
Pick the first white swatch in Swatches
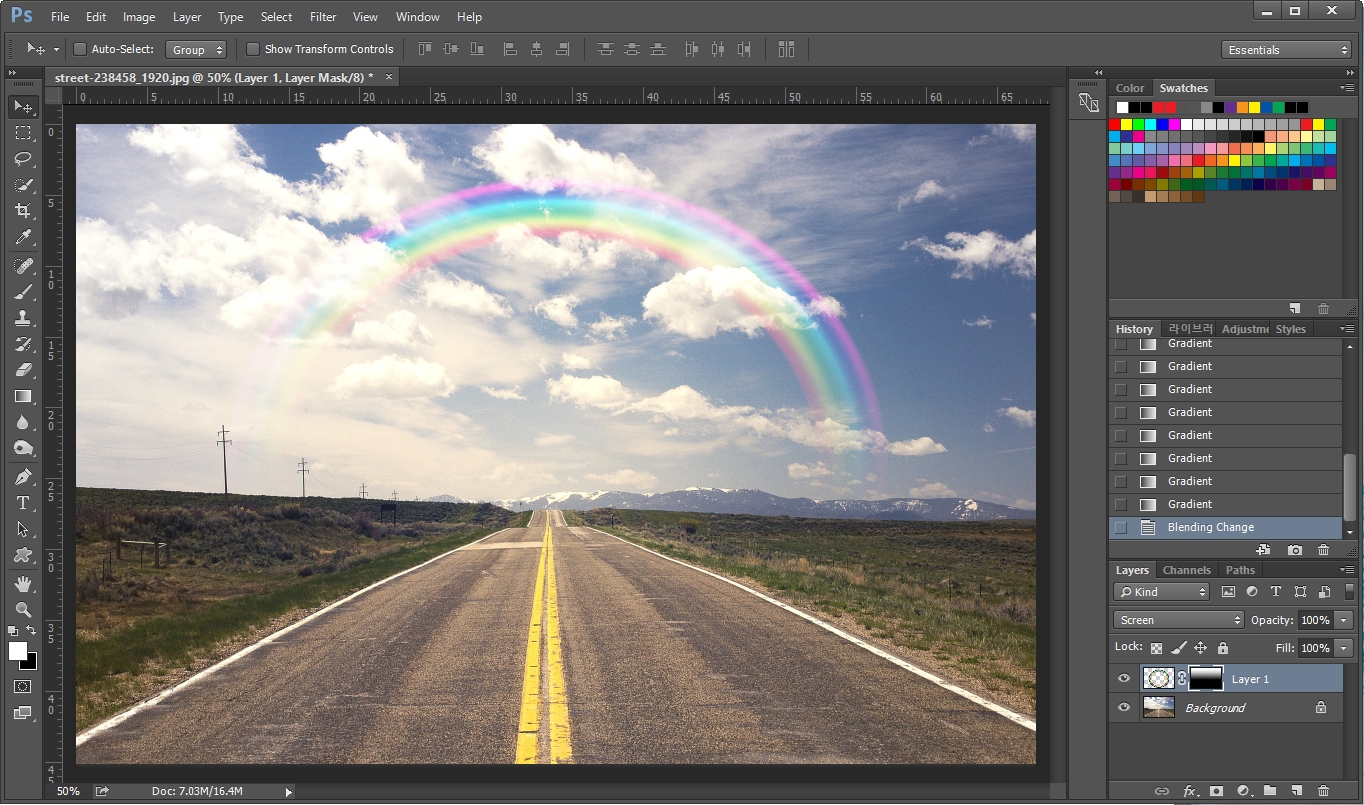1122,107
